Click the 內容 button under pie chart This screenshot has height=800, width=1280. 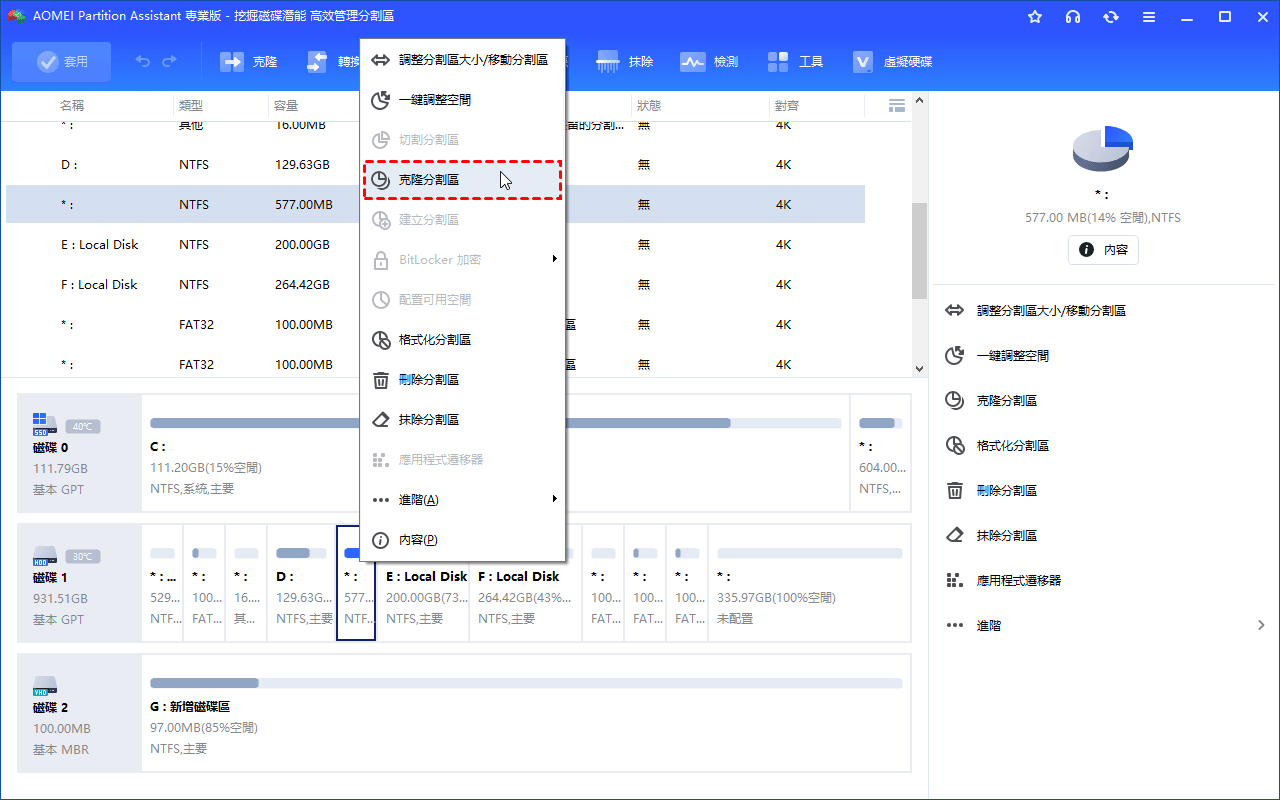[x=1103, y=250]
